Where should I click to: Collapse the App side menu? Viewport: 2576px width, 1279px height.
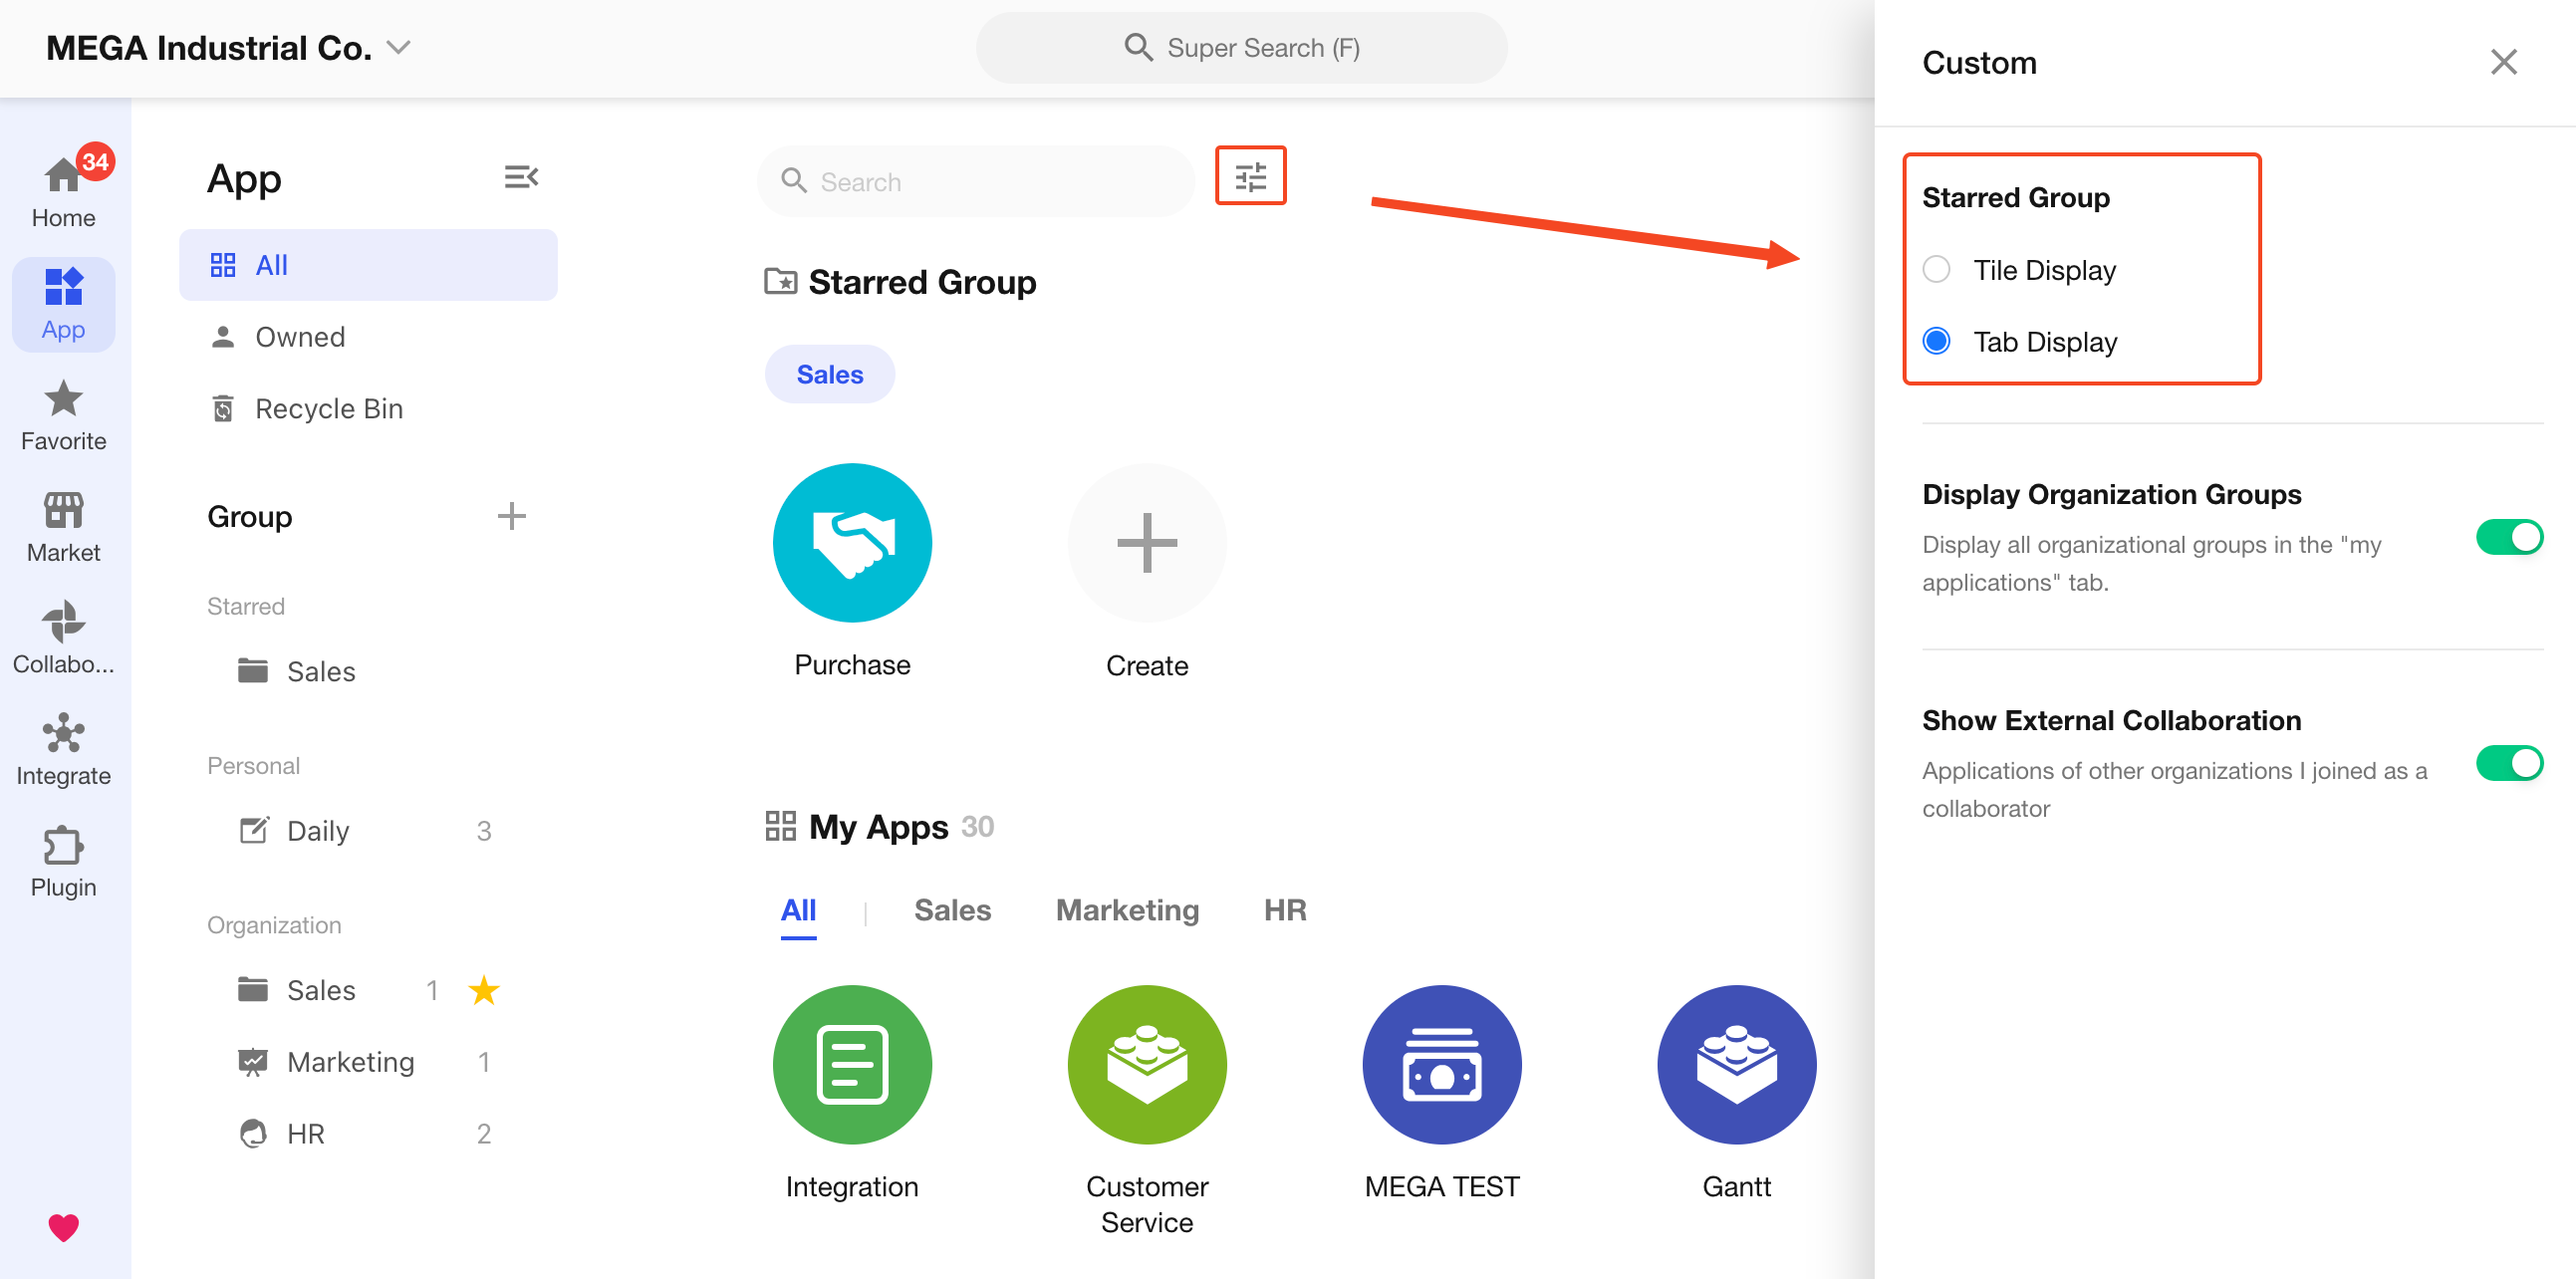[x=521, y=177]
